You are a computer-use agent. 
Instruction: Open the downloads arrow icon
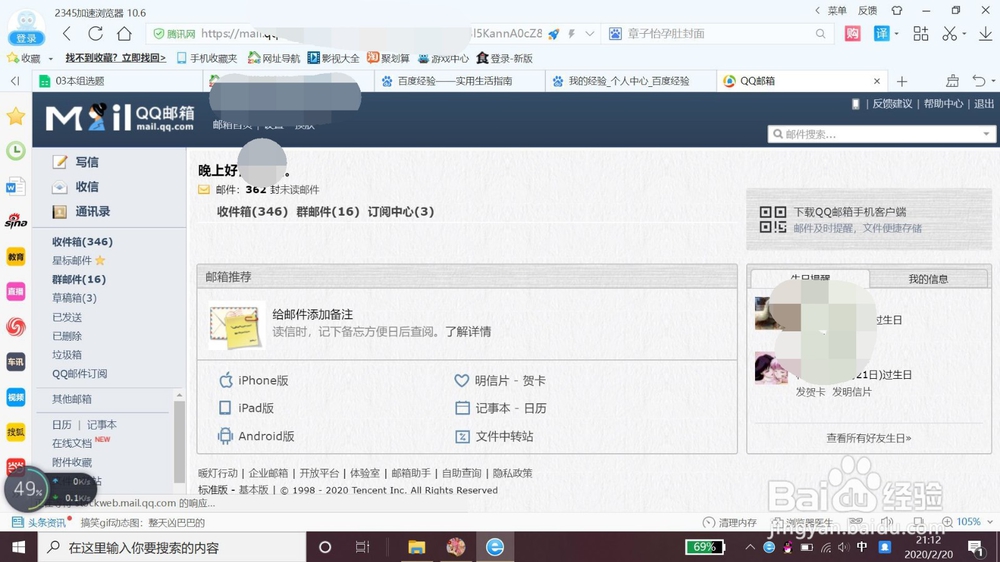click(x=985, y=34)
